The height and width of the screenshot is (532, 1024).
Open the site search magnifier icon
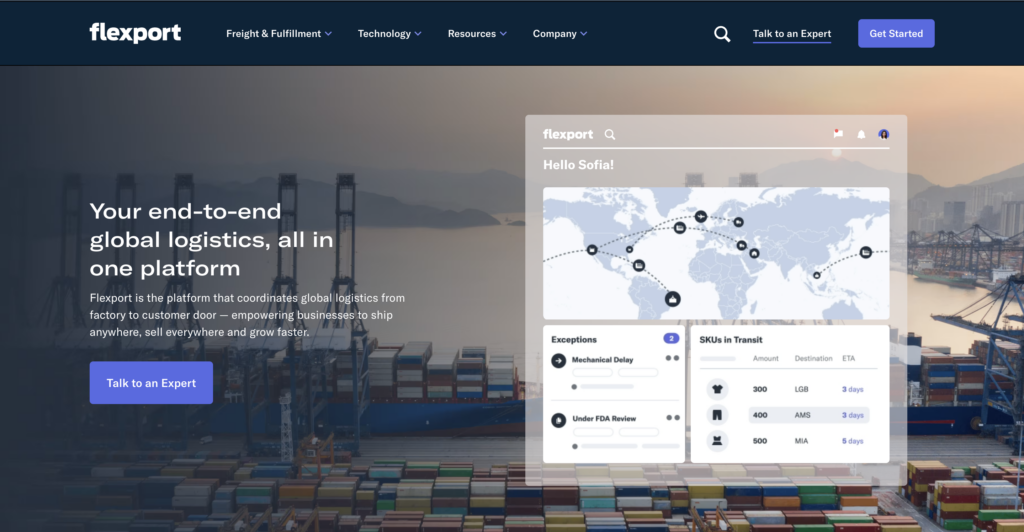(722, 34)
